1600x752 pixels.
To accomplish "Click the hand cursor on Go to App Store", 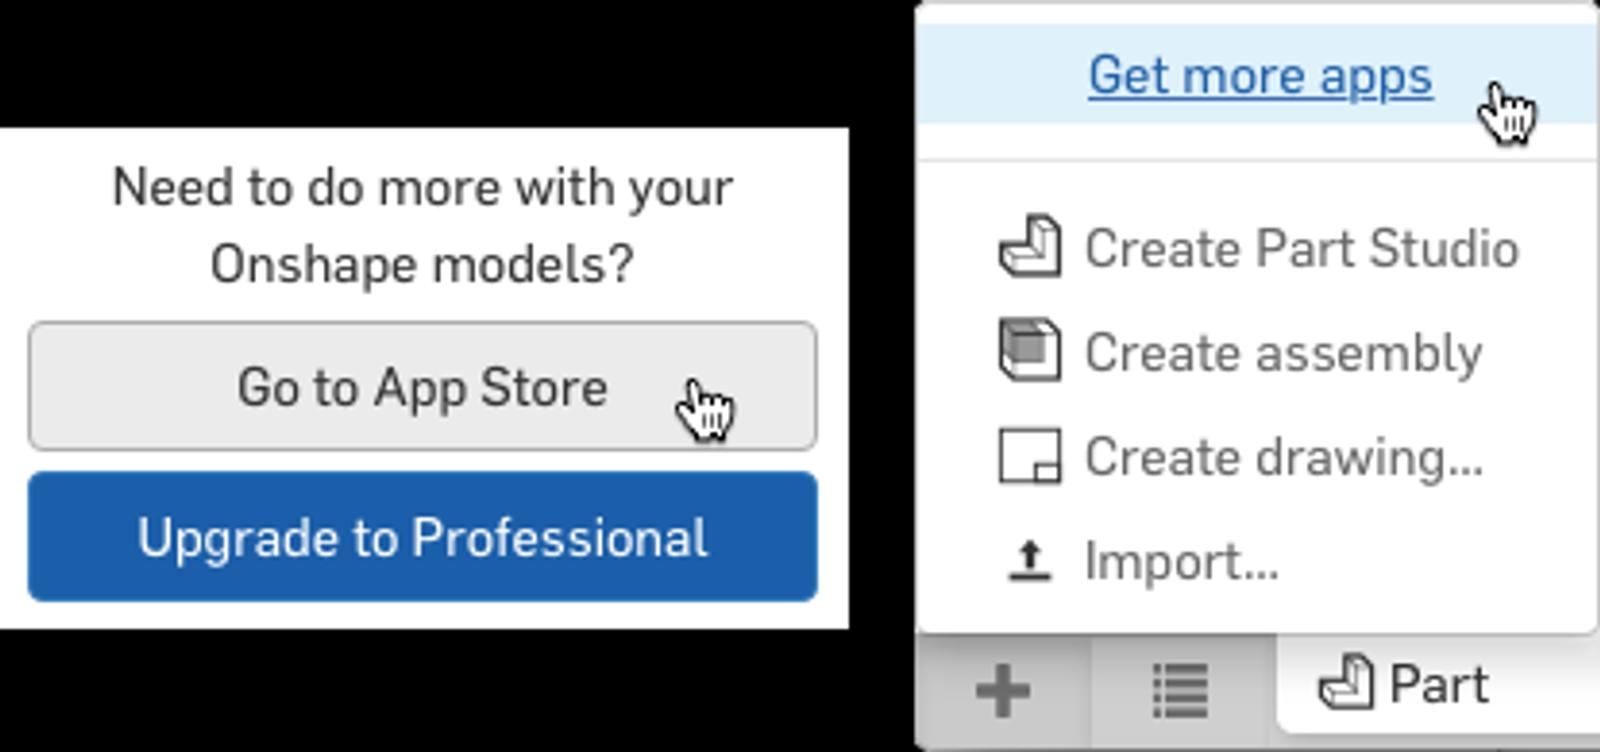I will 705,409.
